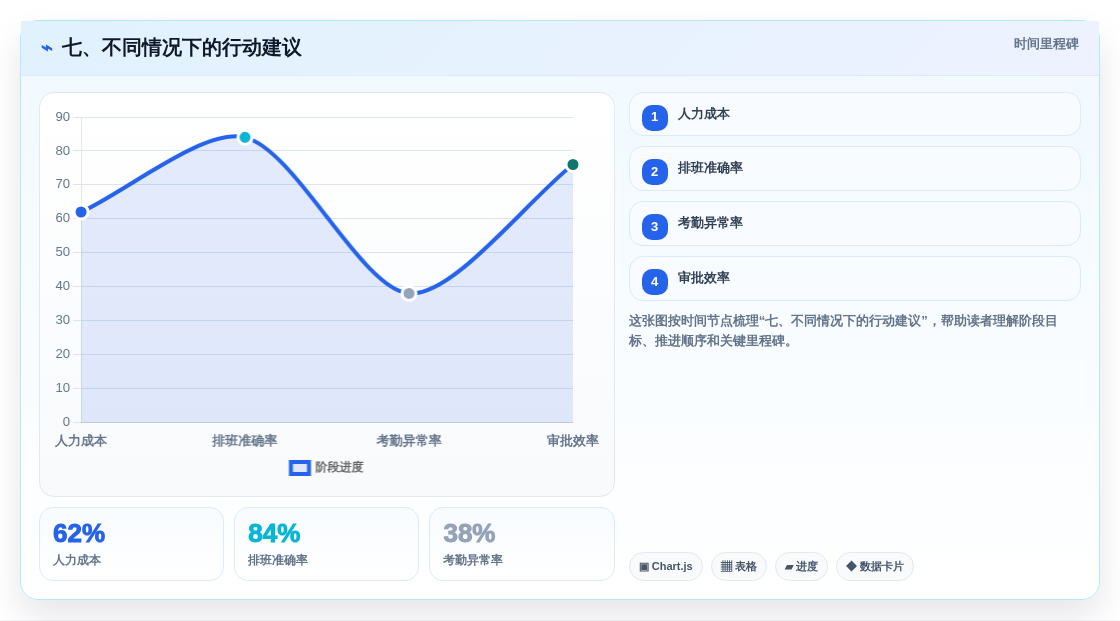Click the 84% stat card value
Image resolution: width=1120 pixels, height=621 pixels.
(274, 534)
